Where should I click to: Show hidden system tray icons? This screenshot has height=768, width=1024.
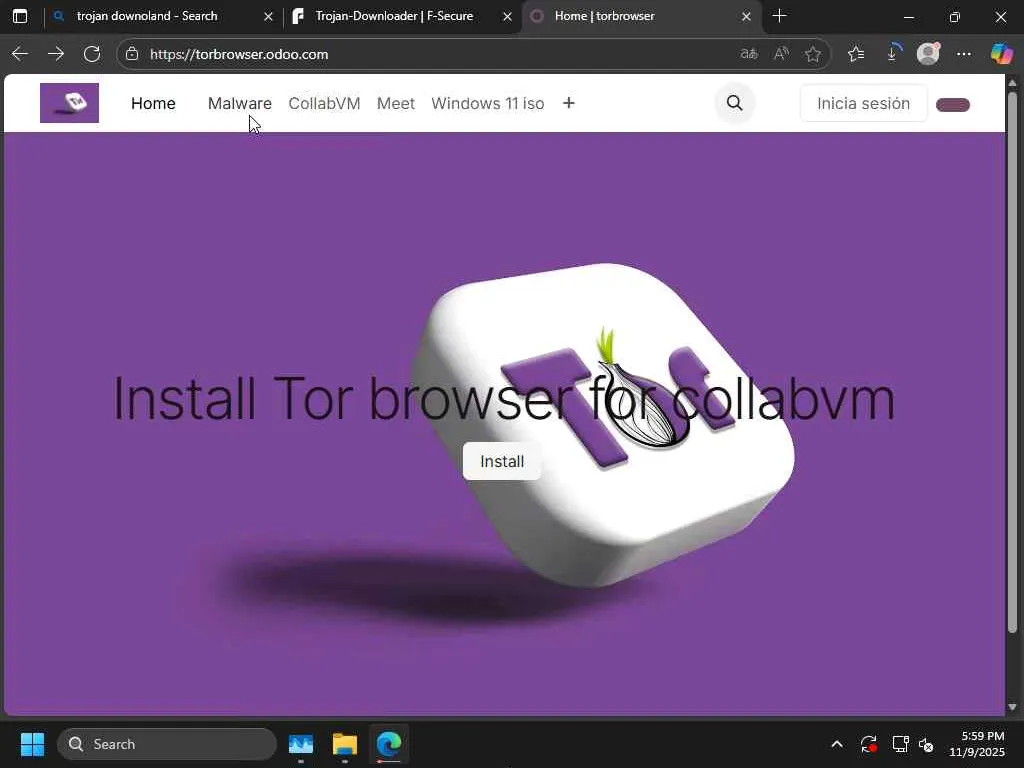click(x=837, y=744)
